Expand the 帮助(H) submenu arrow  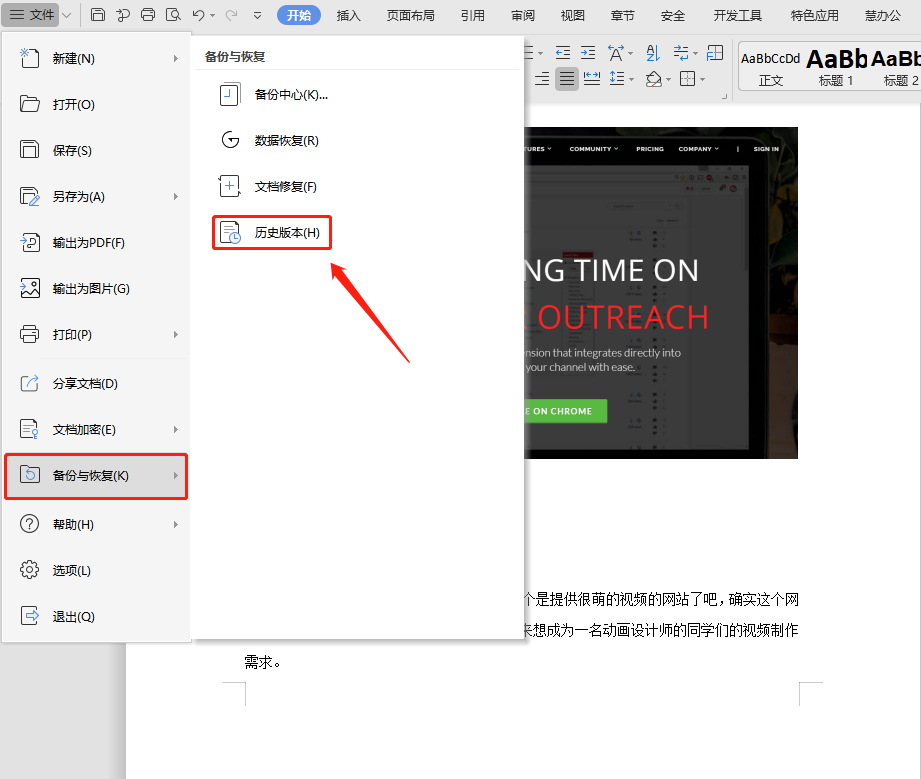pyautogui.click(x=176, y=524)
